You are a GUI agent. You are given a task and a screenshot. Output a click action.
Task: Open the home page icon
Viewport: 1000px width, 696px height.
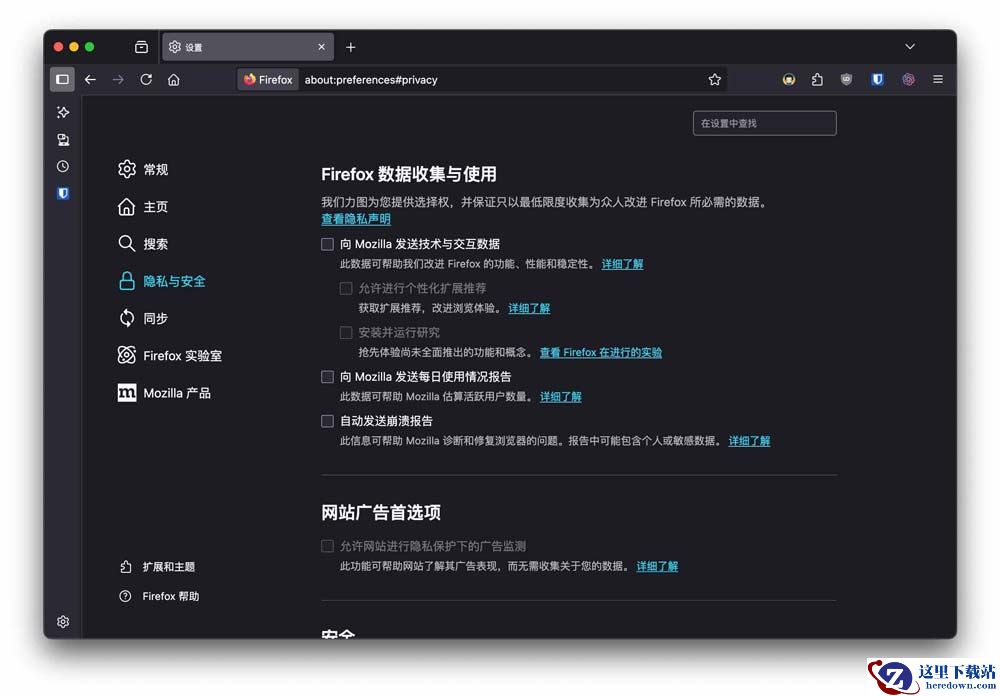pyautogui.click(x=173, y=80)
